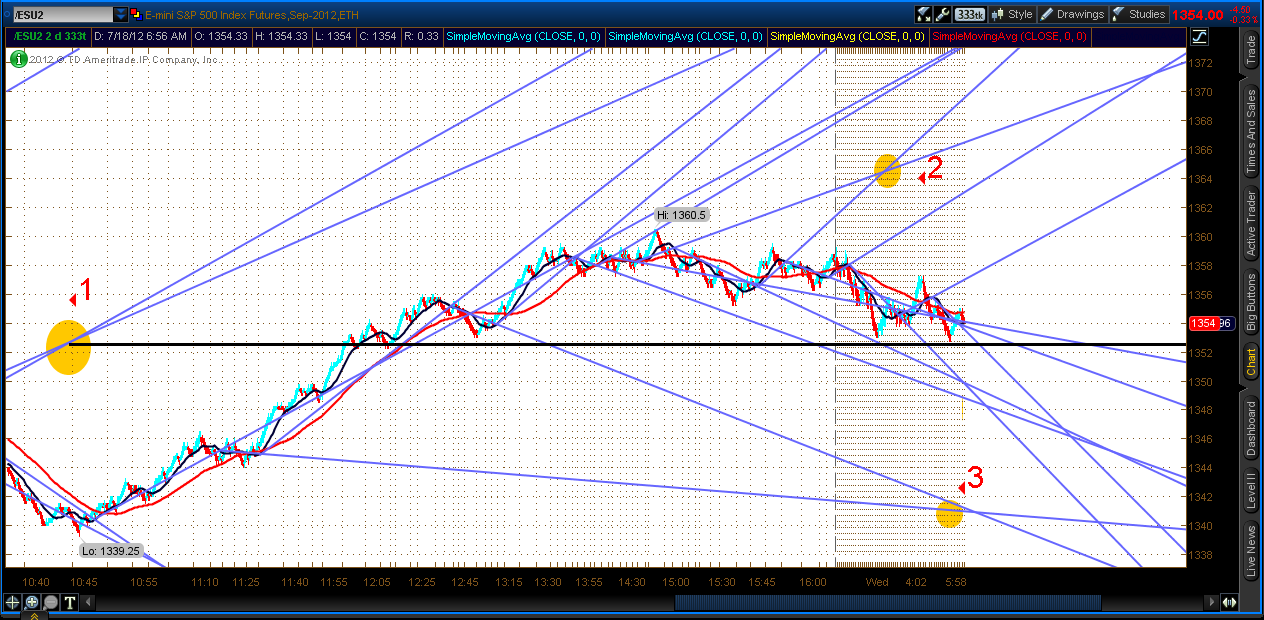The width and height of the screenshot is (1264, 620).
Task: Open the Times And Sales side tab
Action: (1250, 131)
